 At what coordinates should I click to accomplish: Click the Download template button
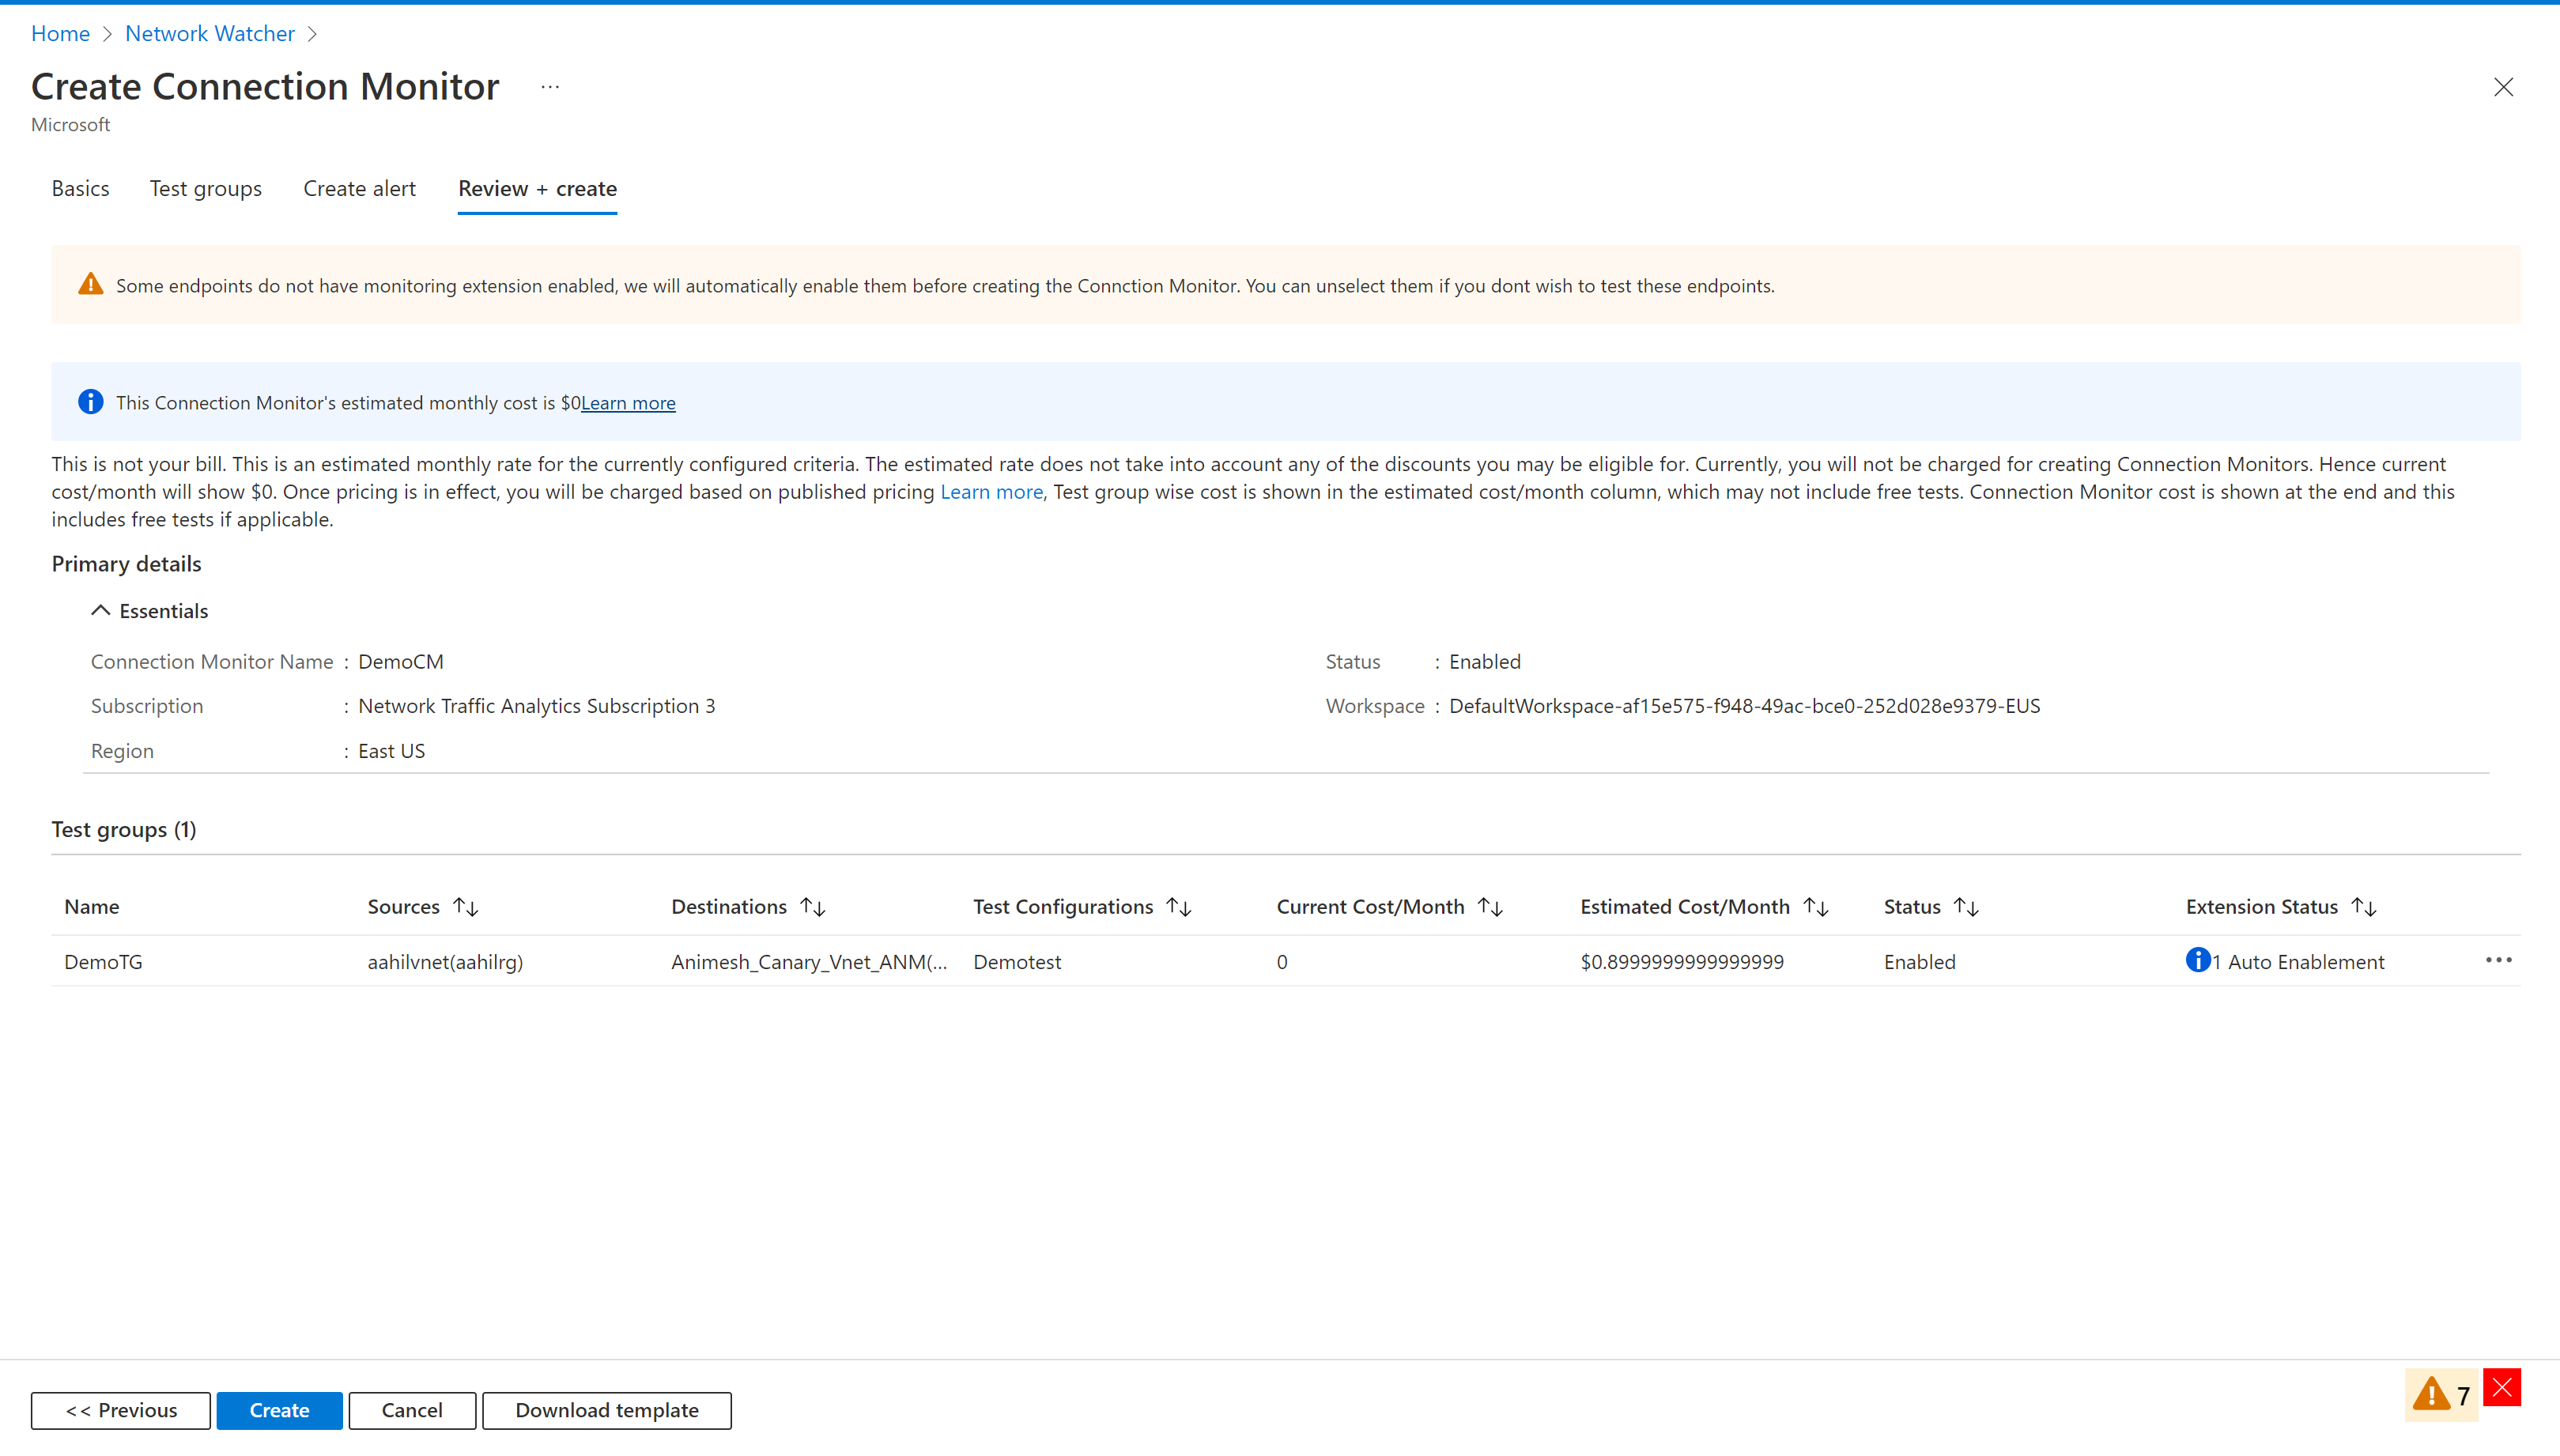click(x=606, y=1409)
